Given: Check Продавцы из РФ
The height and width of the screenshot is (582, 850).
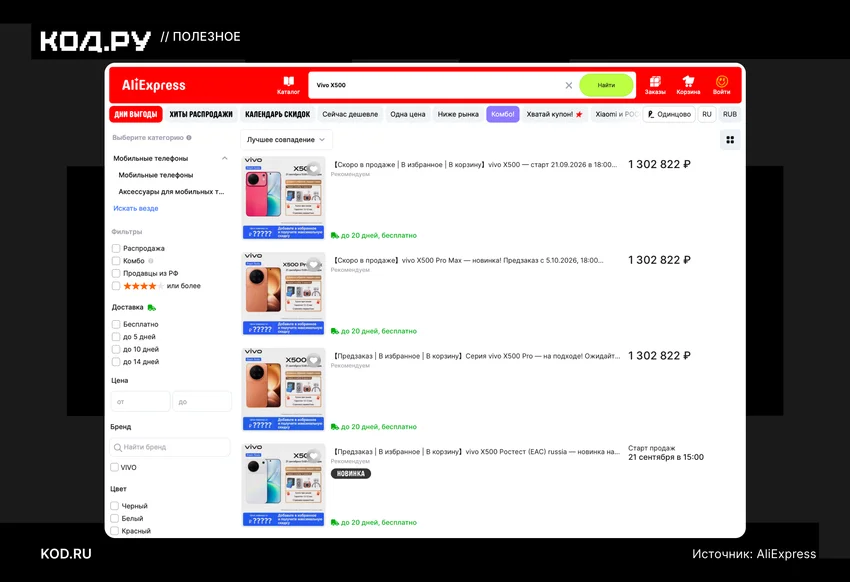Looking at the screenshot, I should pyautogui.click(x=116, y=273).
